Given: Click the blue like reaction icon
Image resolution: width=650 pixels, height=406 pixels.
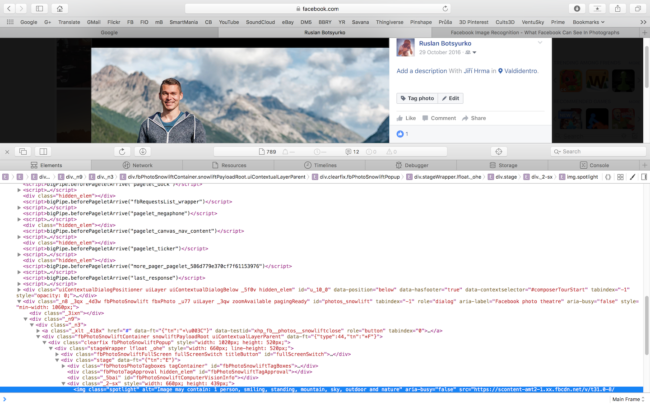Looking at the screenshot, I should tap(400, 134).
